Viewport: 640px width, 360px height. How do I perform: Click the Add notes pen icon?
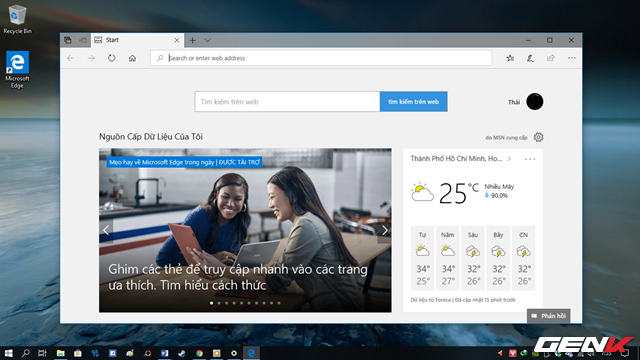pos(530,58)
